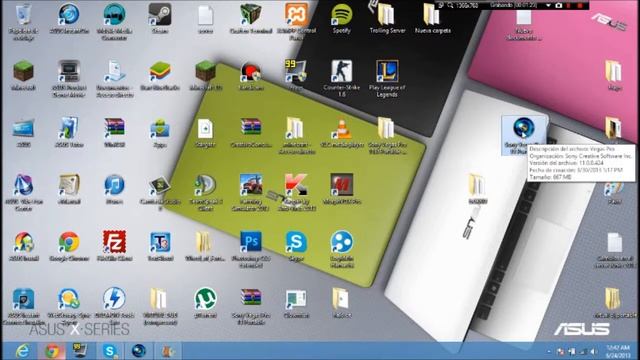This screenshot has height=360, width=640.
Task: Select the Fraps shortcut on the desktop
Action: (296, 72)
